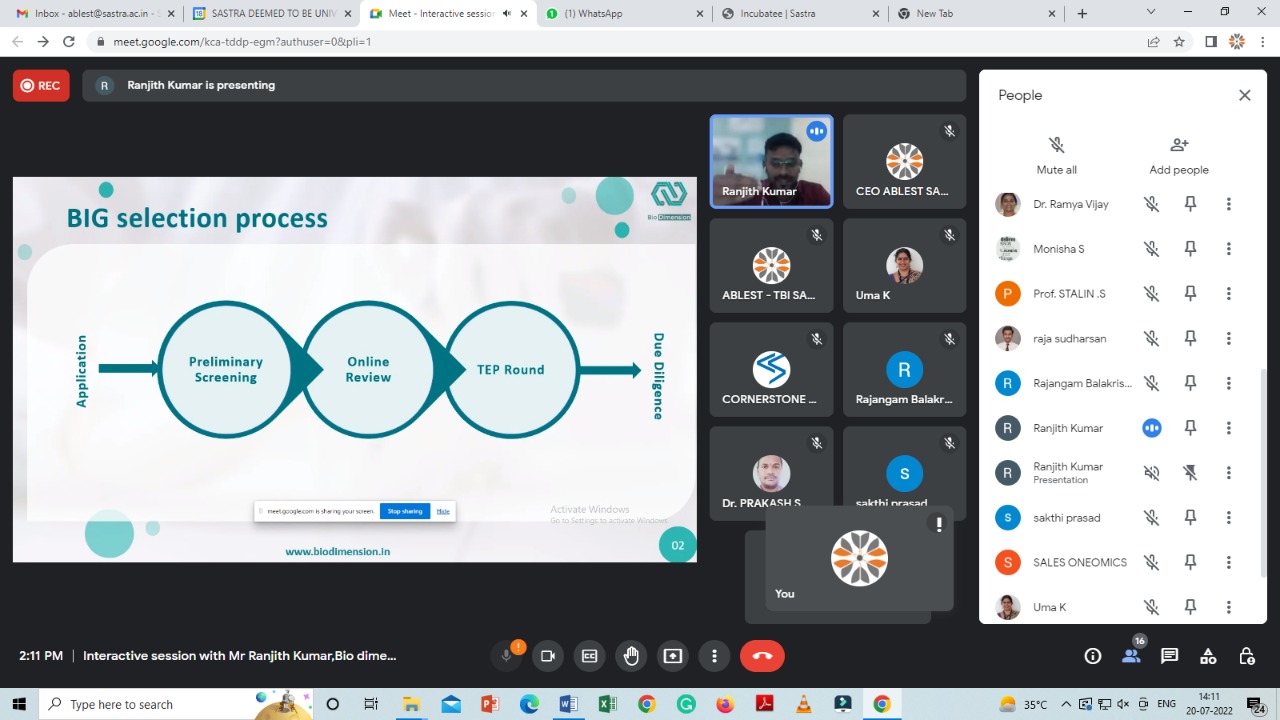Switch to the WhatsApp browser tab

(620, 13)
